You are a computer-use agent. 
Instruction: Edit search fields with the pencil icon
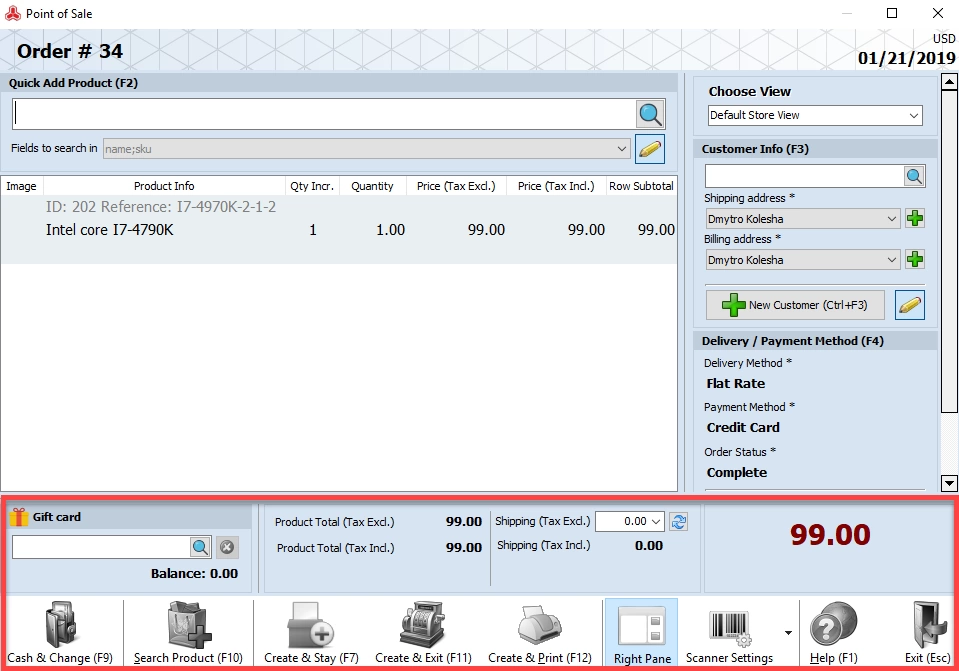click(650, 149)
